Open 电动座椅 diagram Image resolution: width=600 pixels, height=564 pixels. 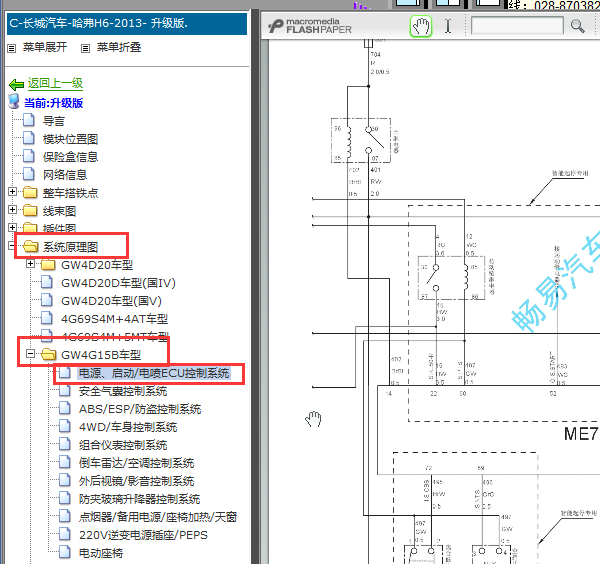[x=101, y=553]
